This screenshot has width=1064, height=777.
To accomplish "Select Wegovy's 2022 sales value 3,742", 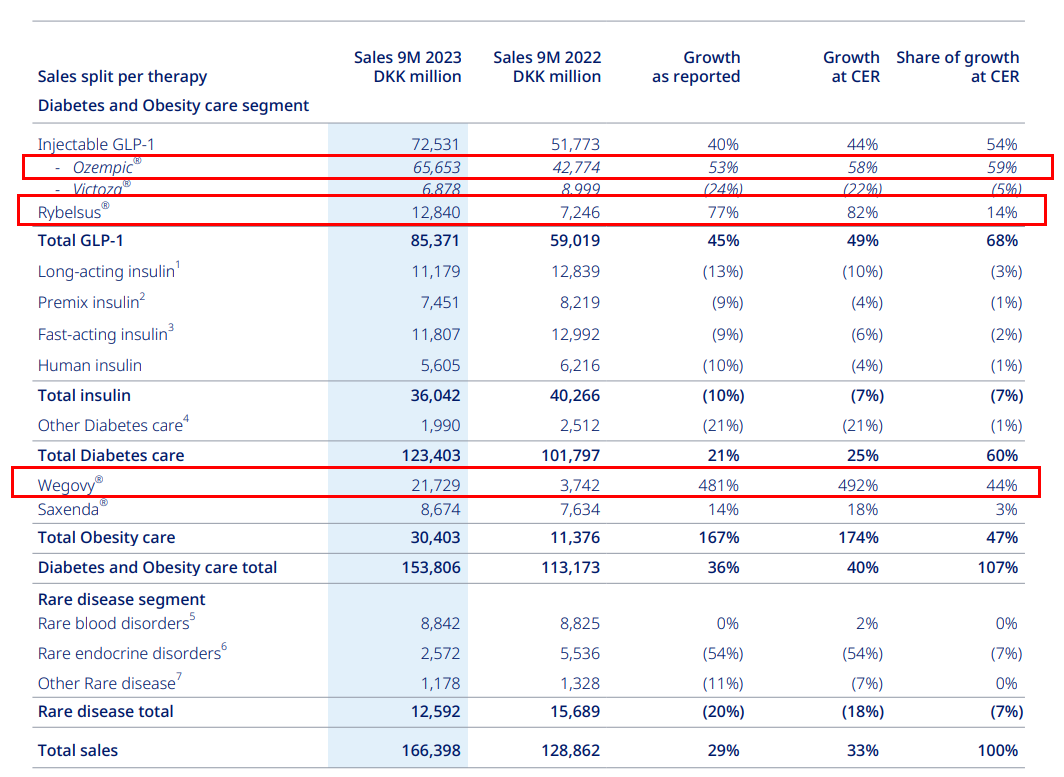I will 580,485.
